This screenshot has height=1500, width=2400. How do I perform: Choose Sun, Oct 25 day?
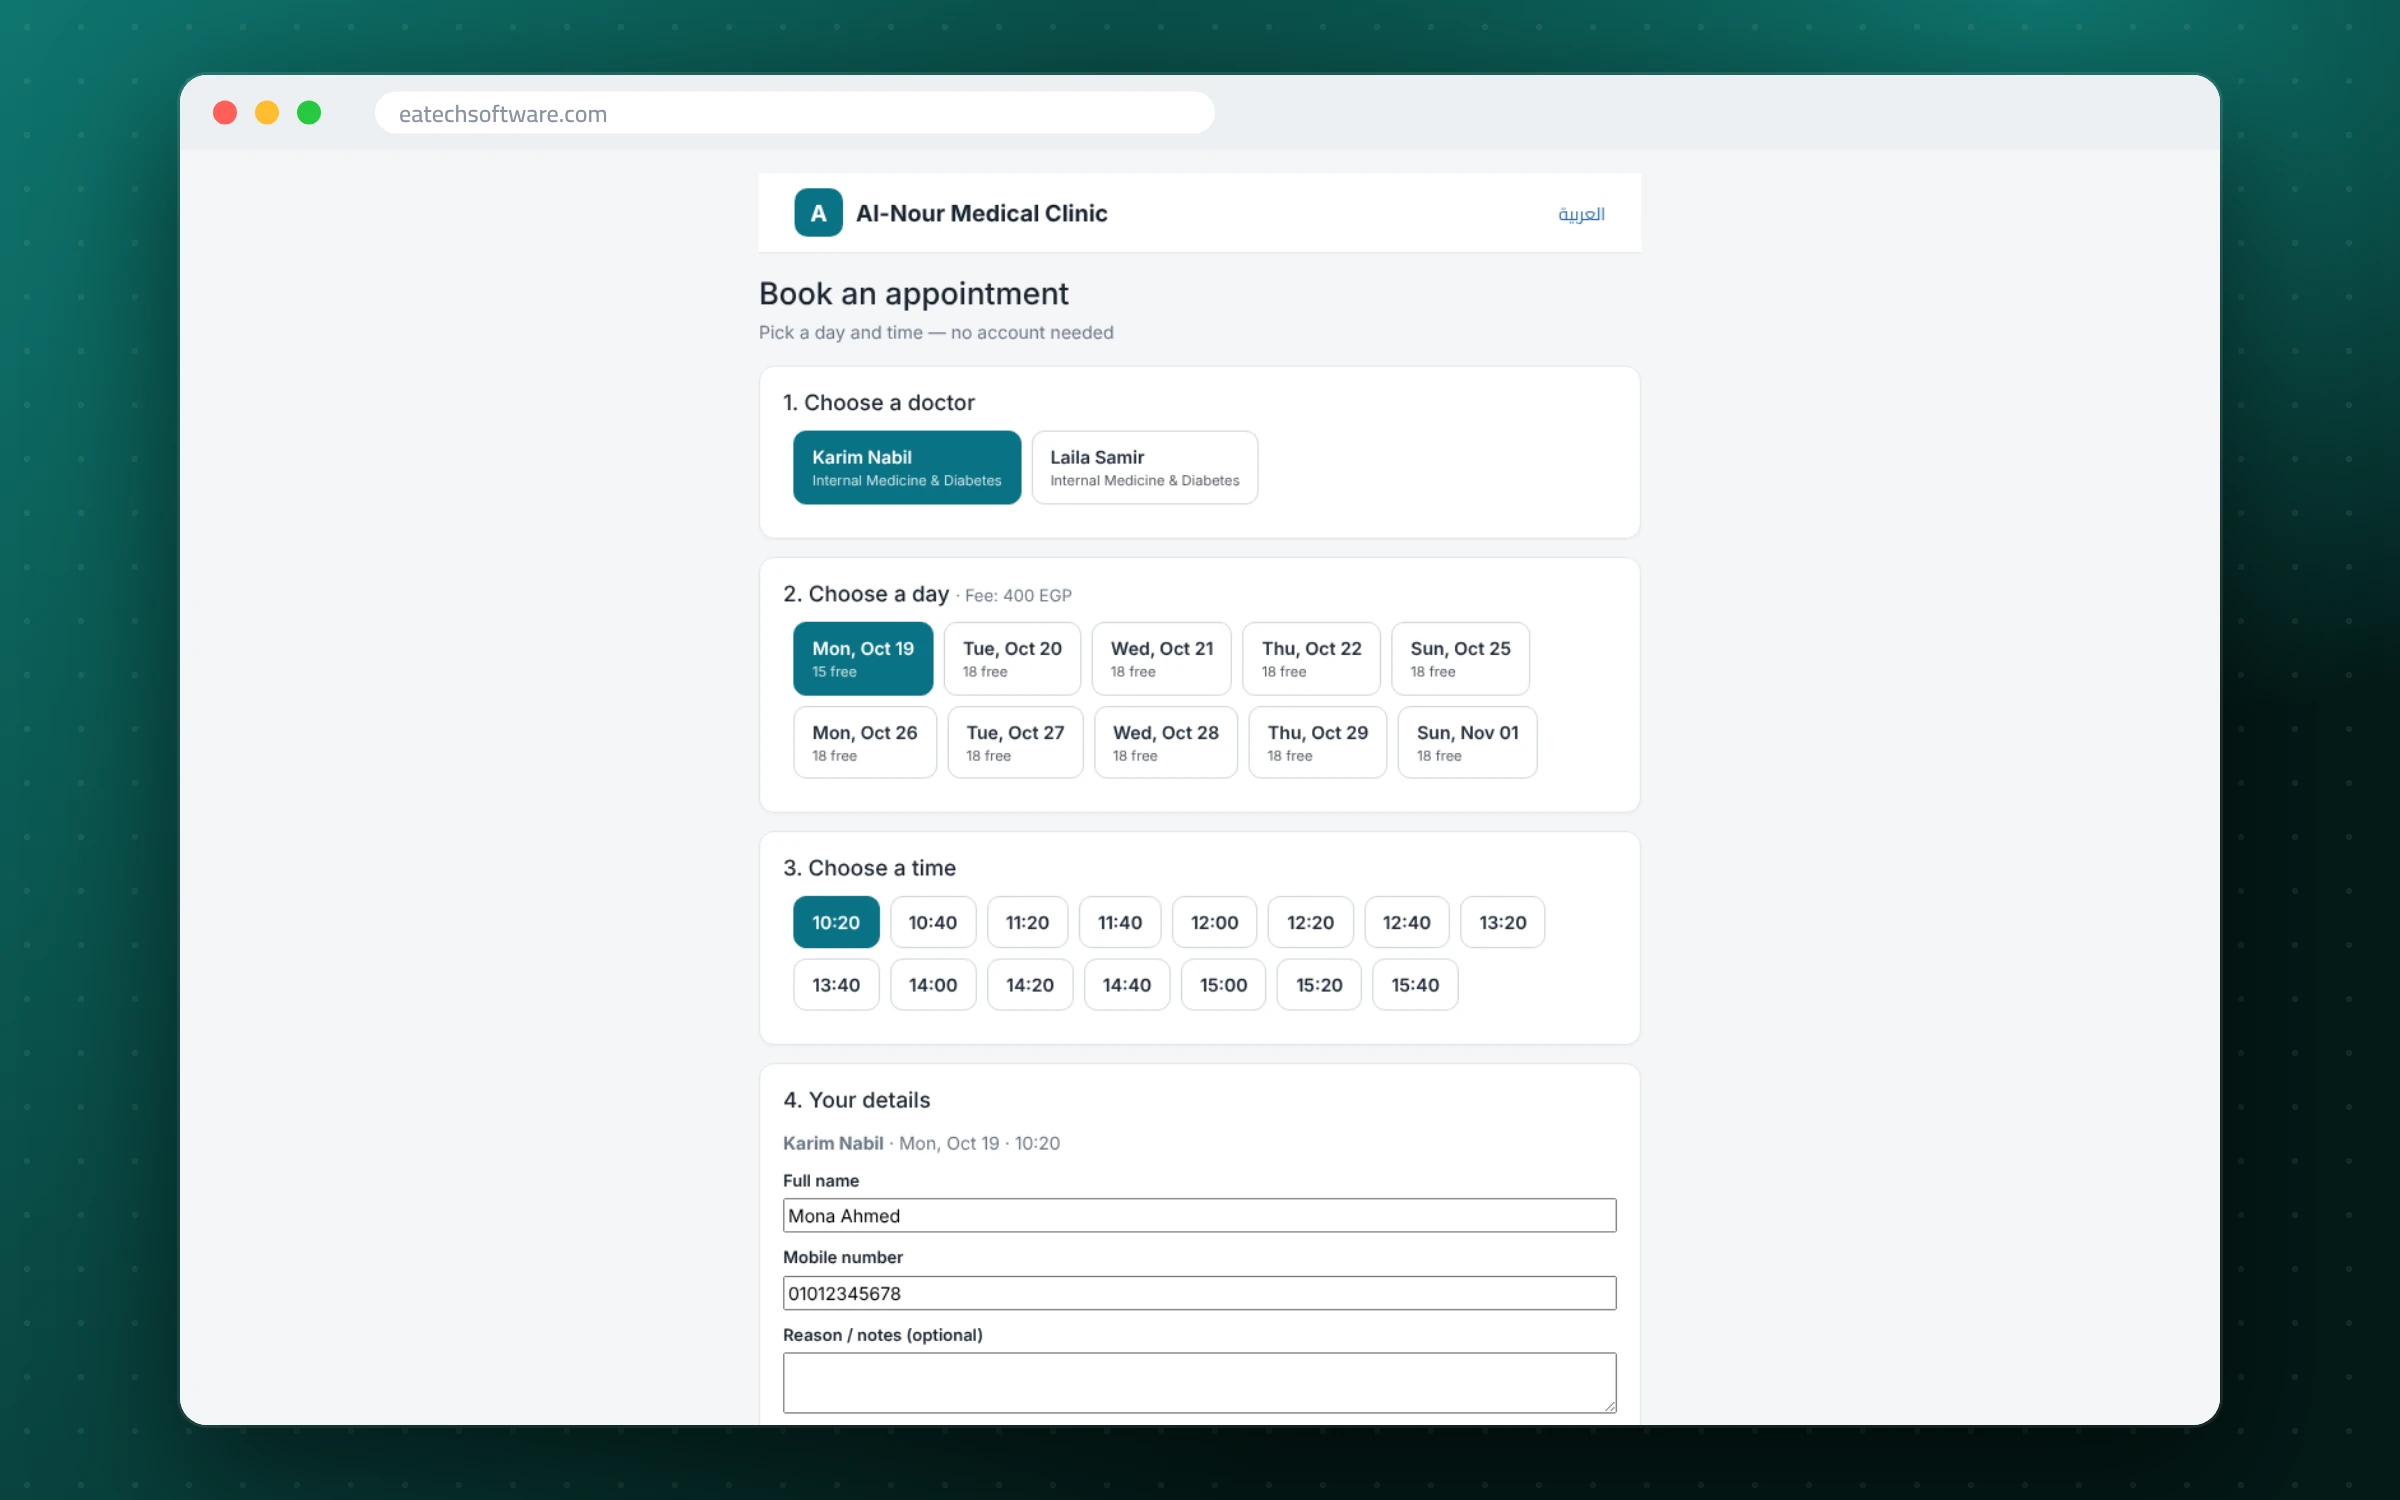click(x=1460, y=658)
